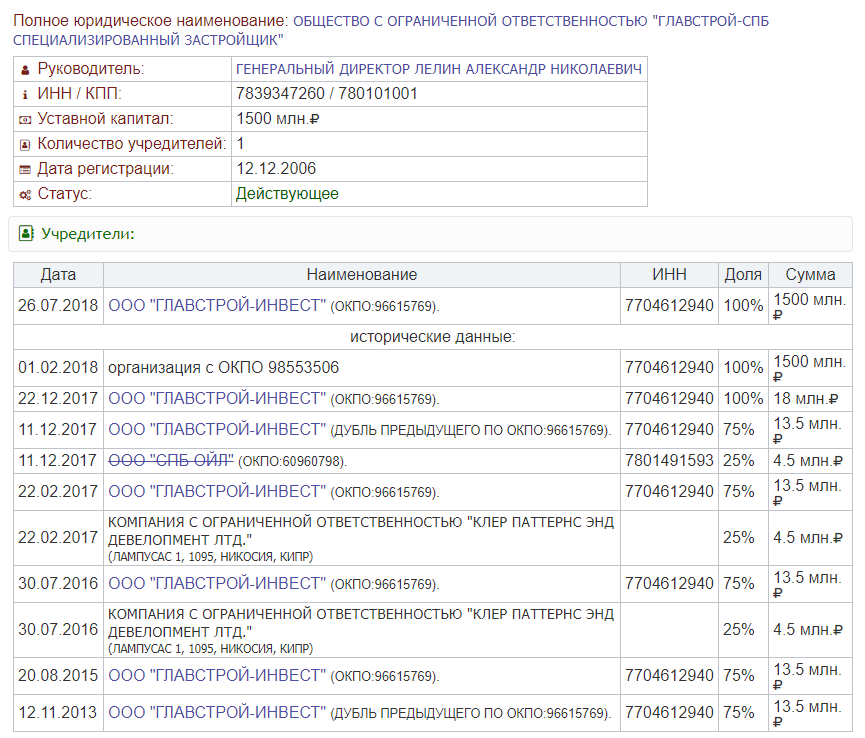Open ГЛАВСТРОЙ-ИНВЕСТ link dated 30.07.2016
This screenshot has width=865, height=738.
pos(217,584)
